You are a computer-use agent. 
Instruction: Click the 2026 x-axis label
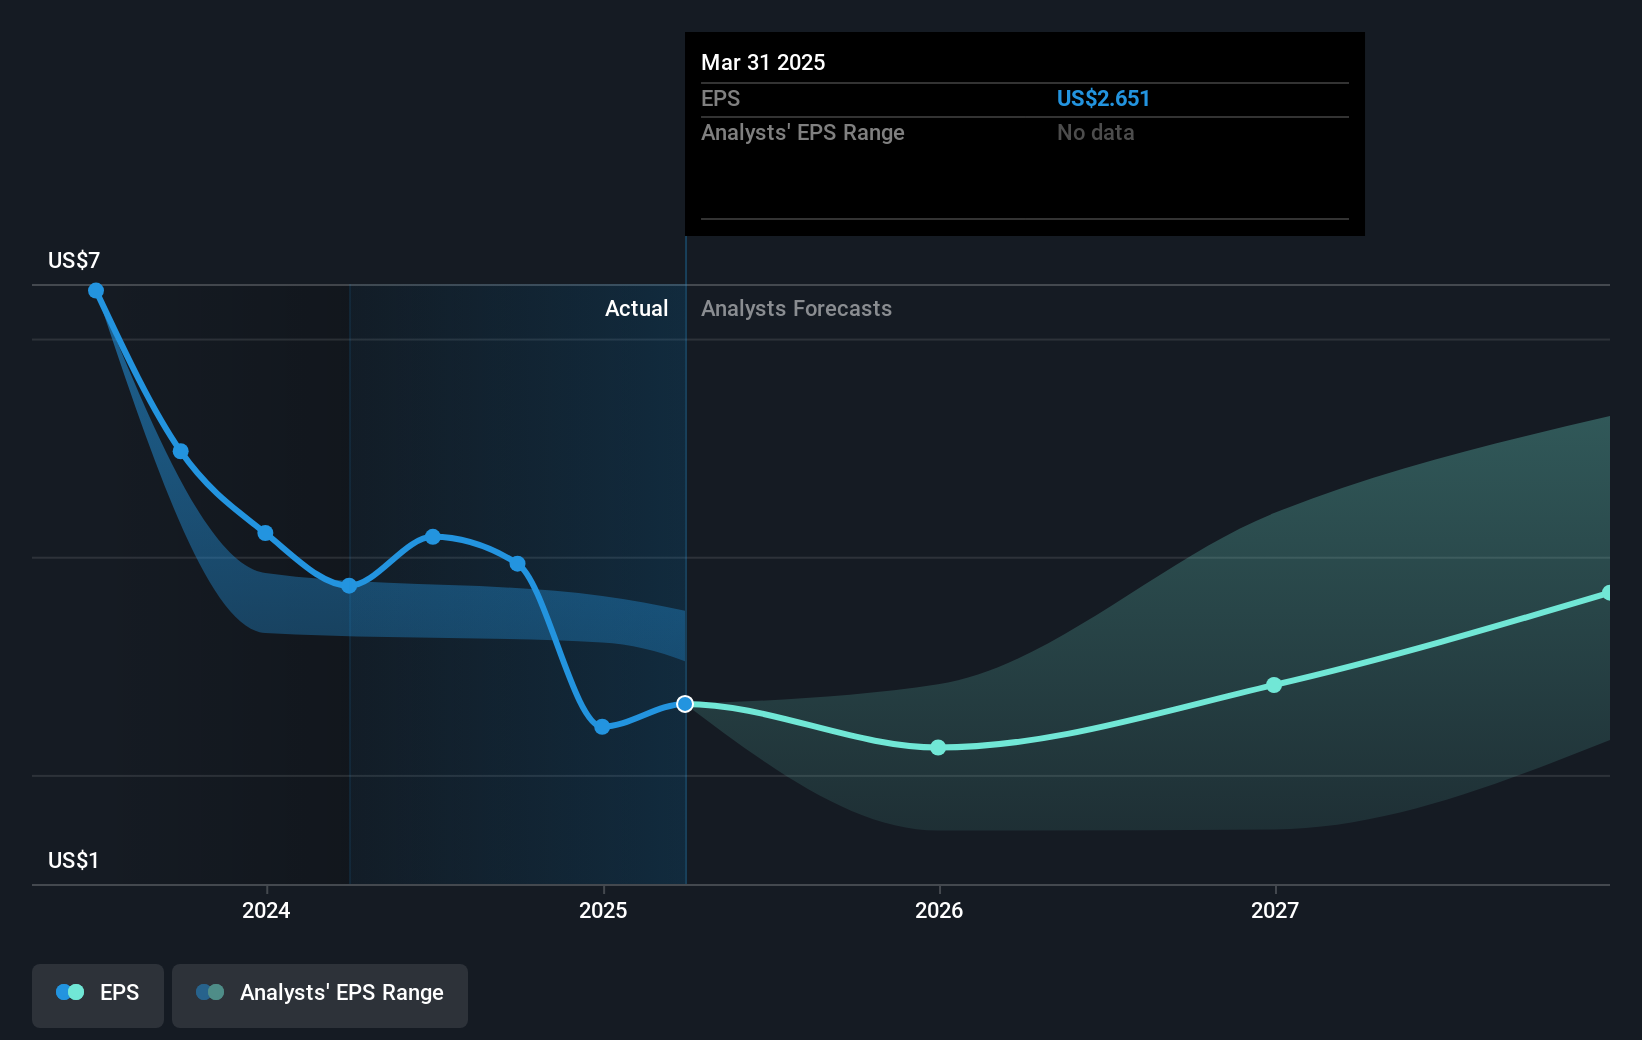[939, 910]
